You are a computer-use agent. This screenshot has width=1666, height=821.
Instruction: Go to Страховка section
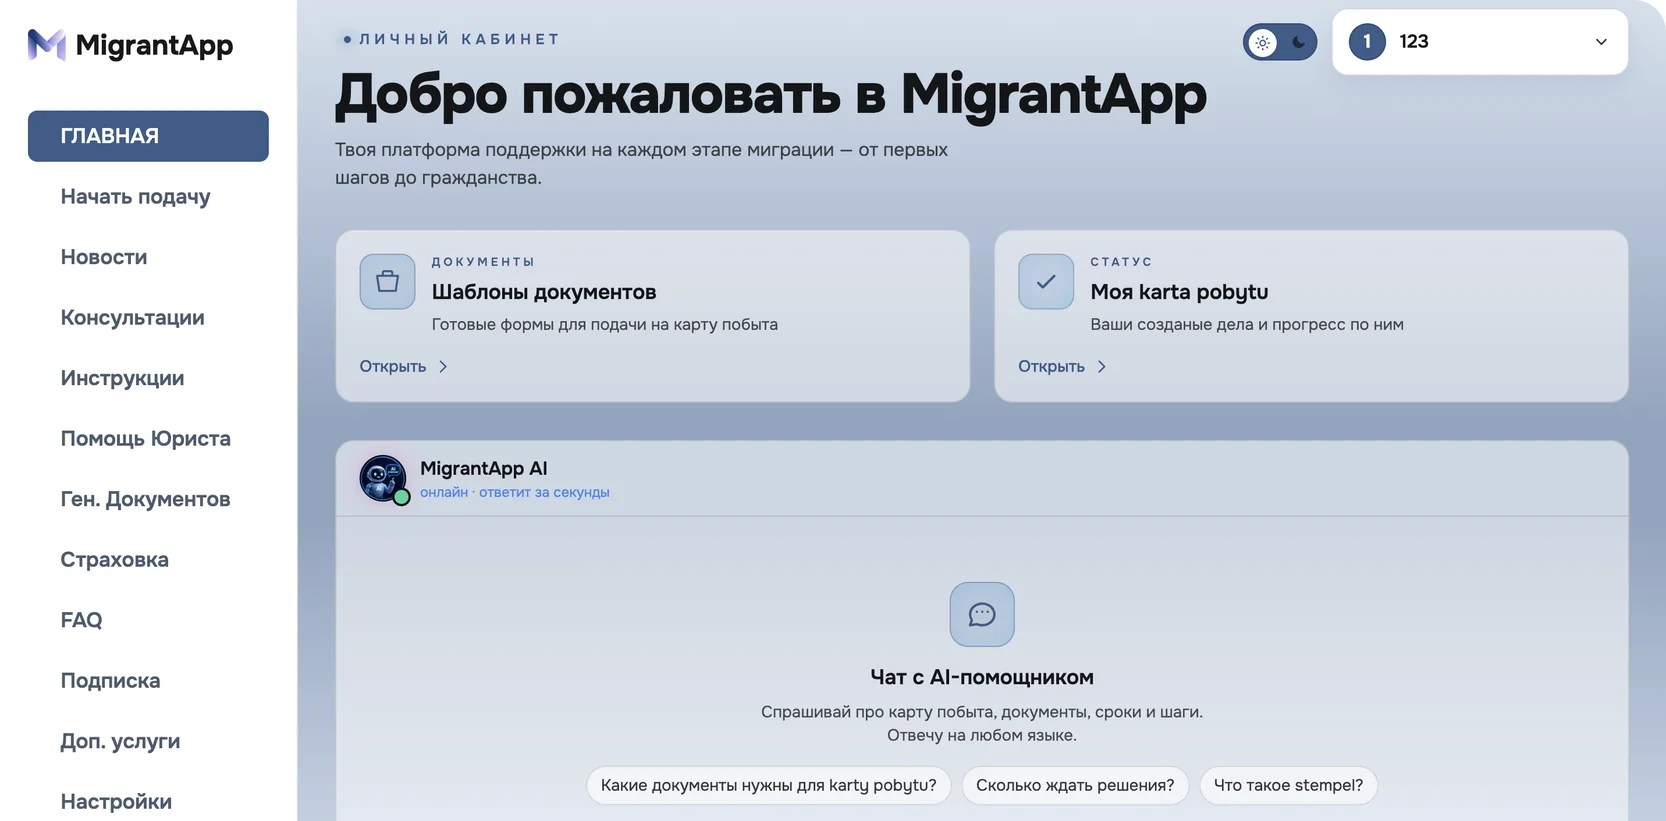click(x=114, y=560)
